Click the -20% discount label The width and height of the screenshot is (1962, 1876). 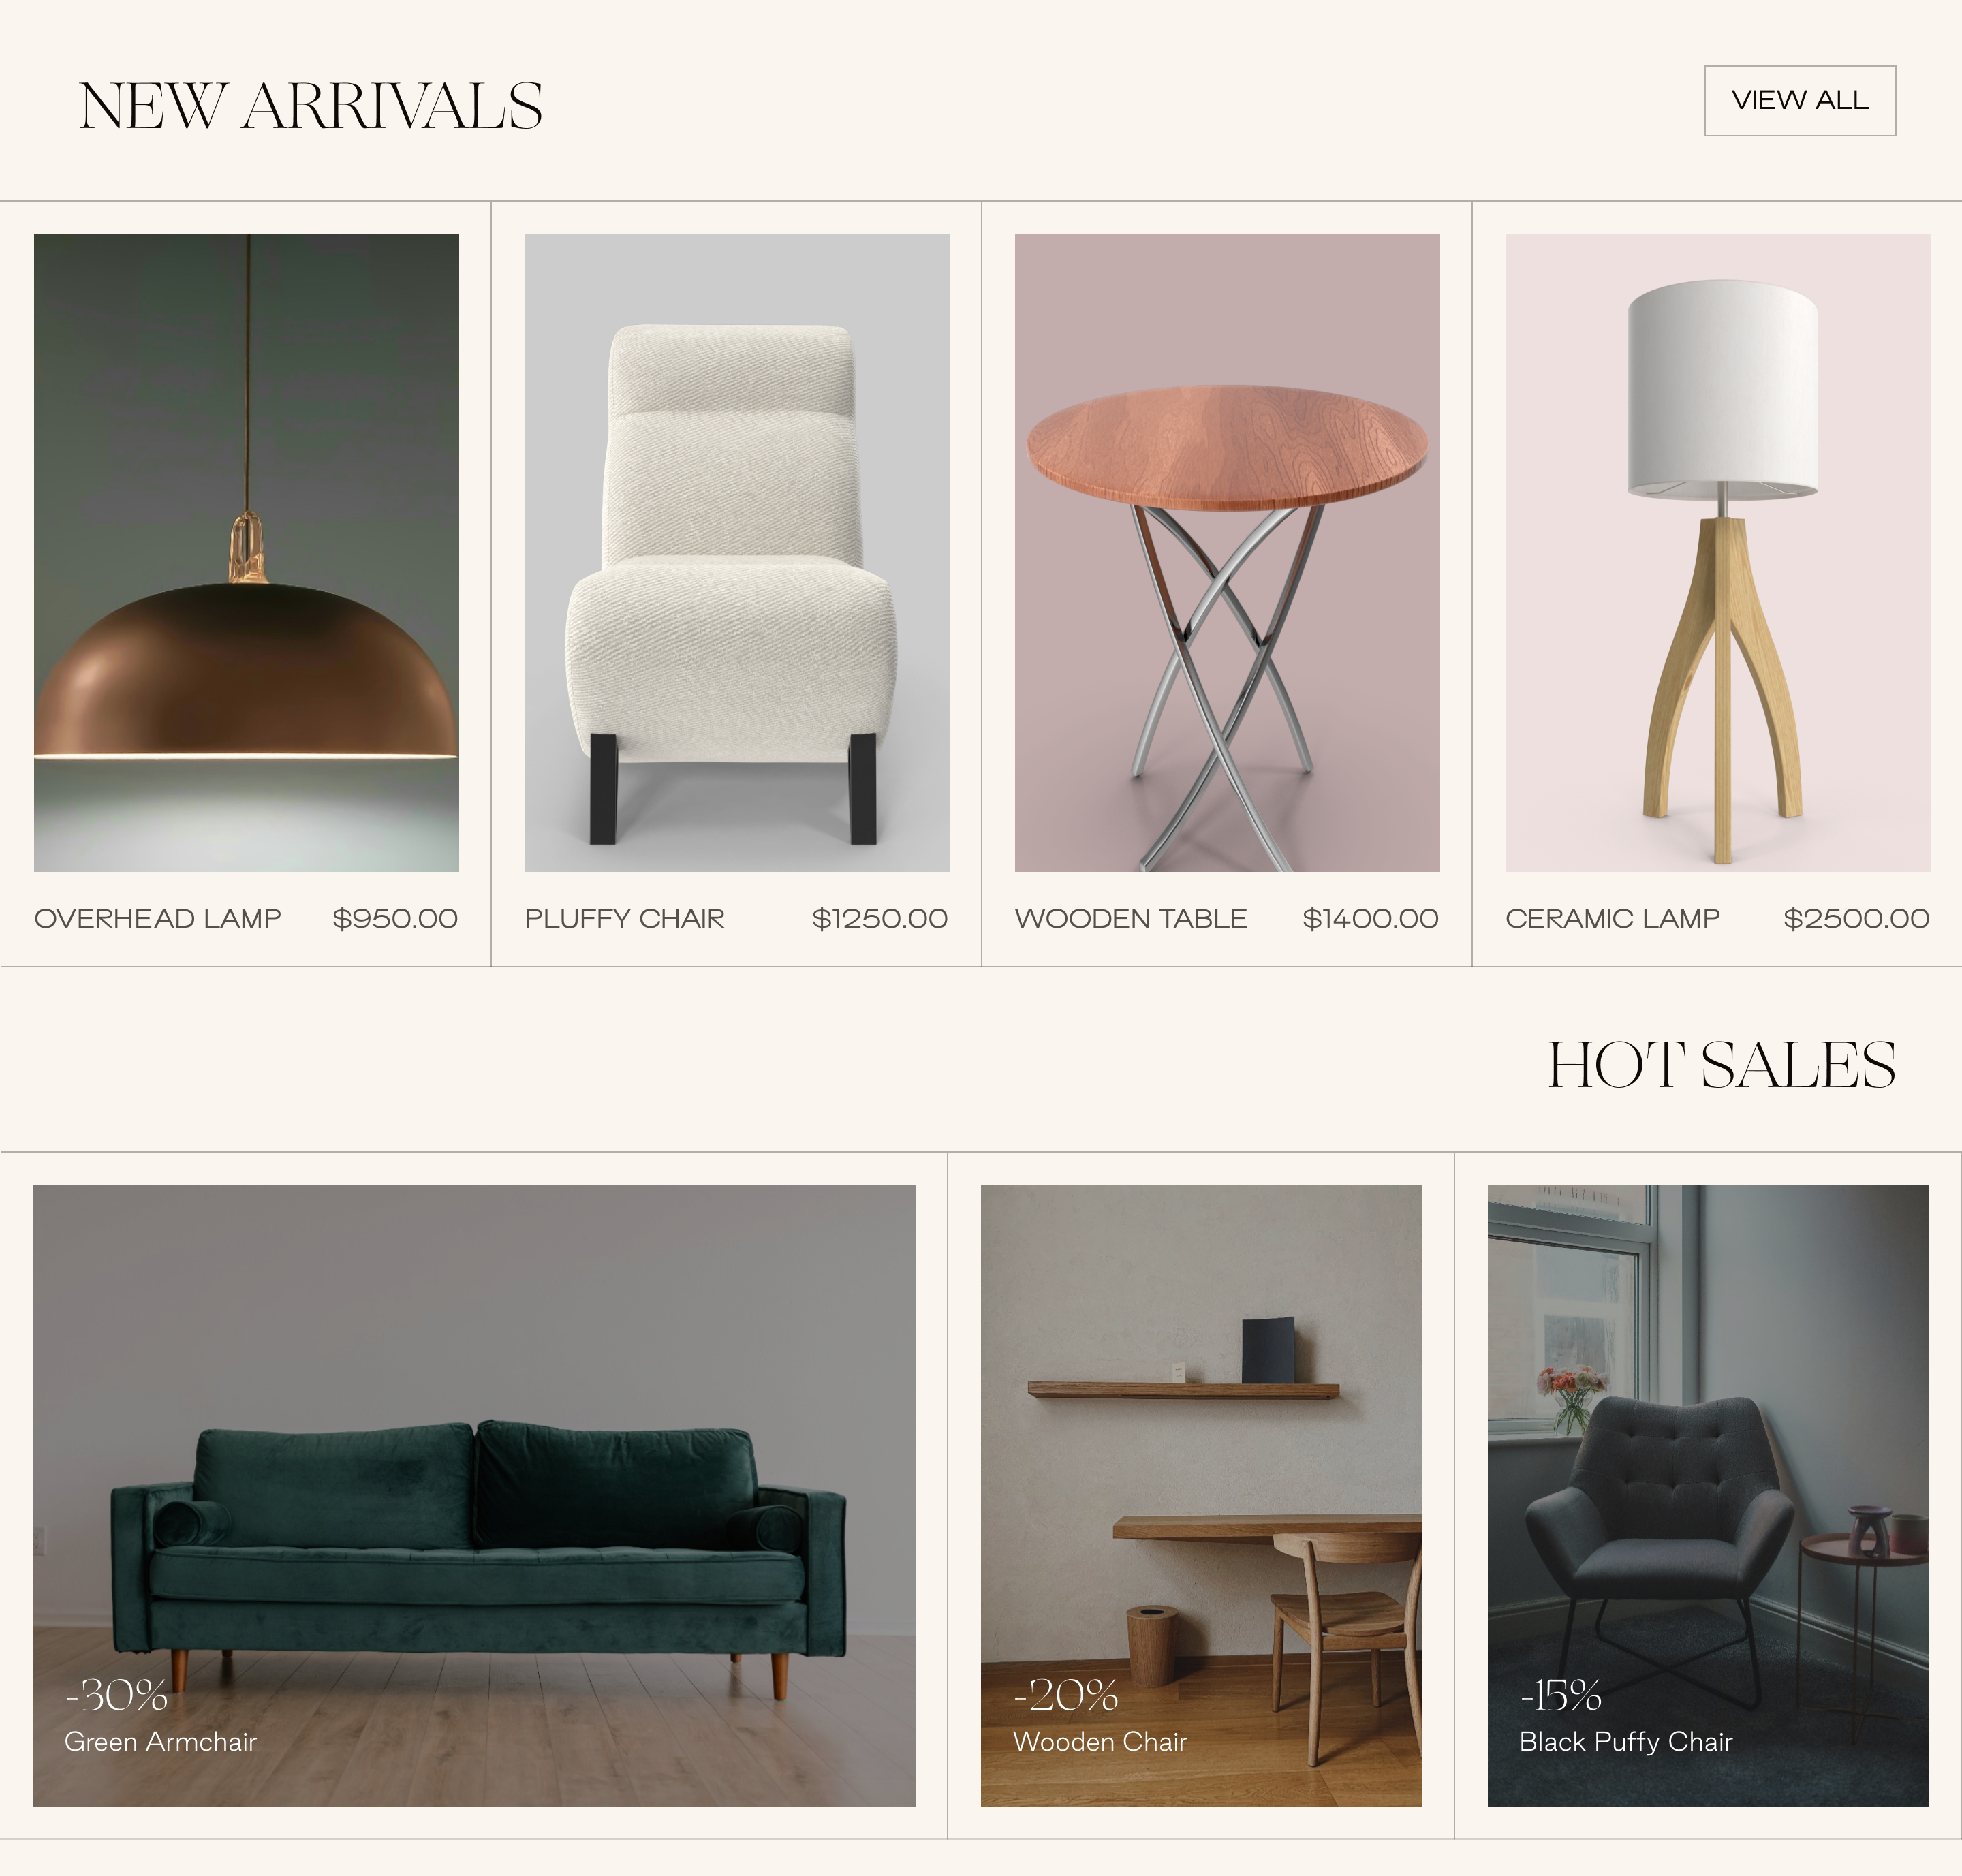tap(1066, 1696)
